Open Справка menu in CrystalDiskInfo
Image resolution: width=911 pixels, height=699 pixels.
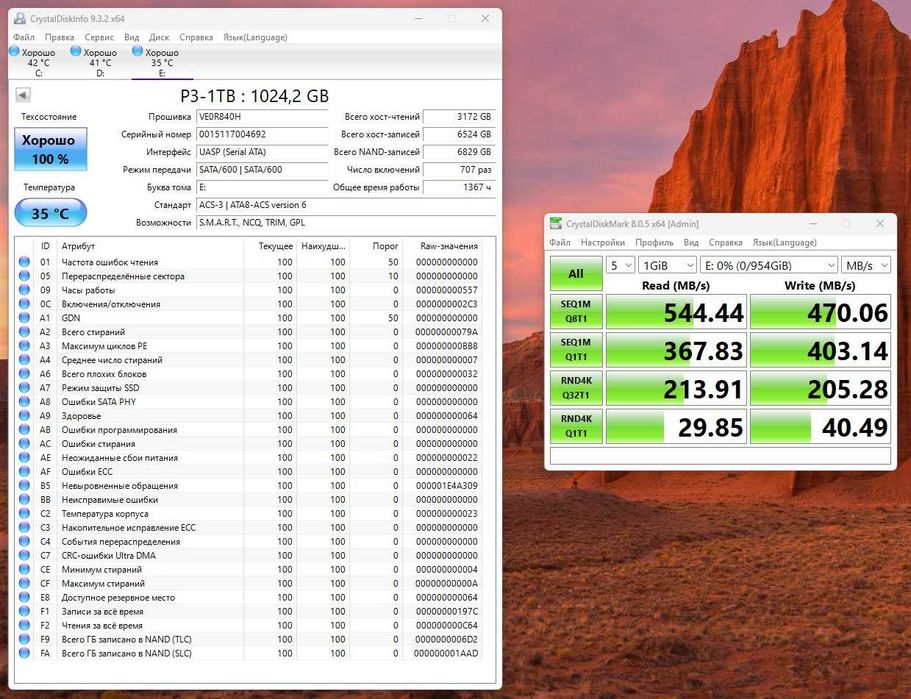[x=196, y=37]
